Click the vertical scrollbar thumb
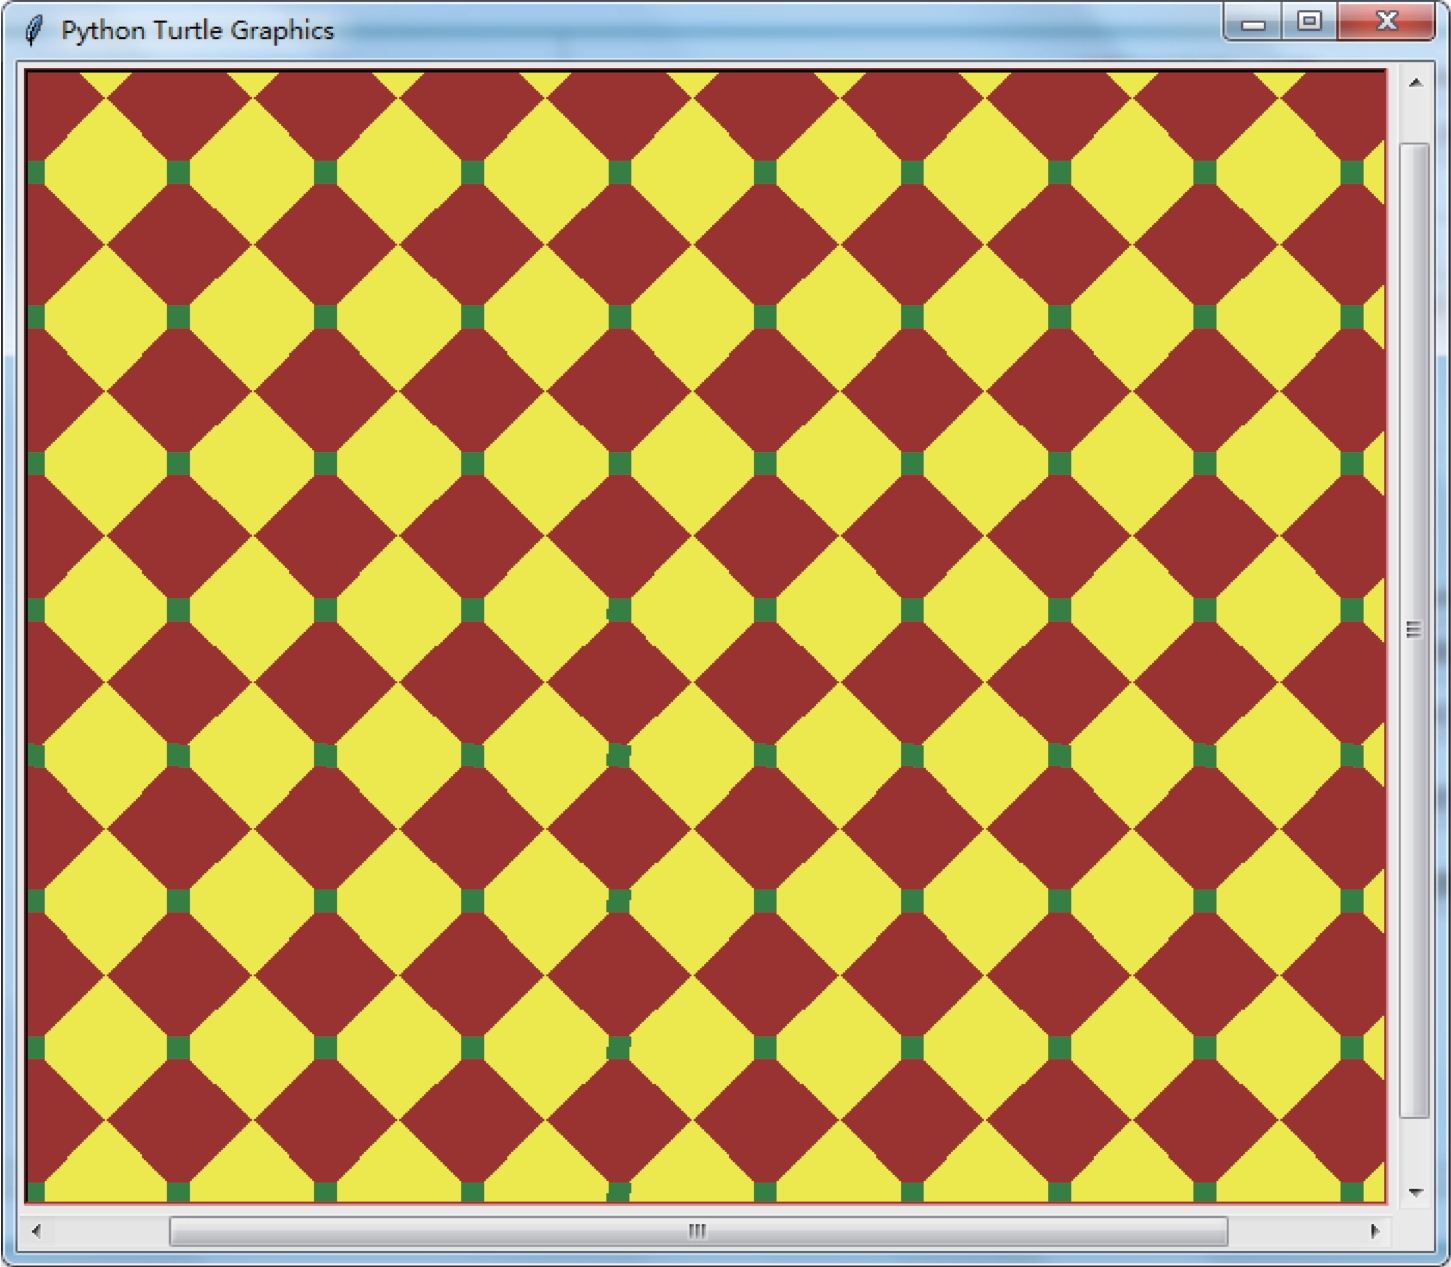1451x1267 pixels. coord(1414,630)
